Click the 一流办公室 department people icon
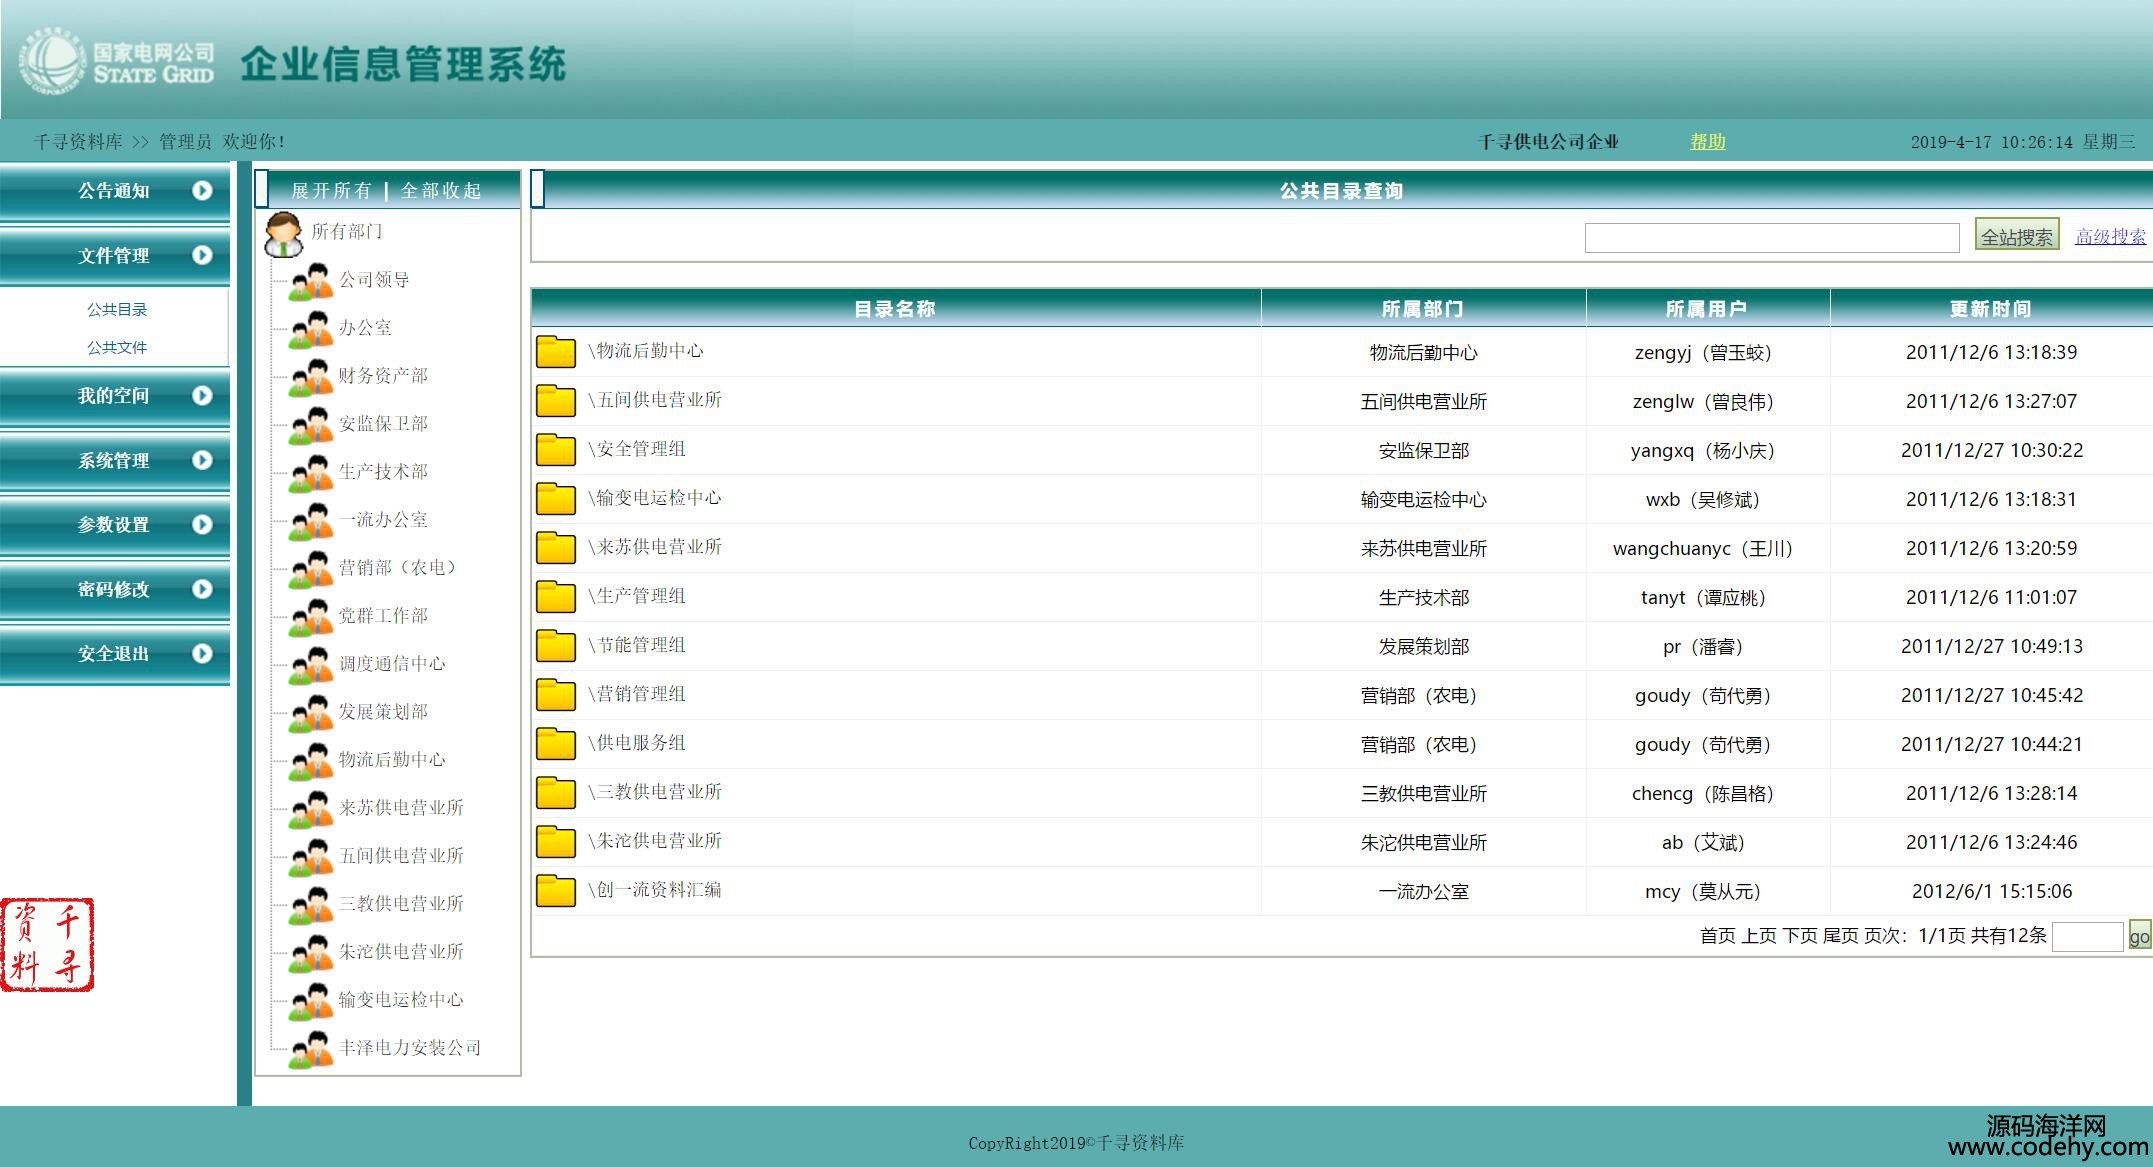This screenshot has width=2153, height=1167. (x=311, y=521)
